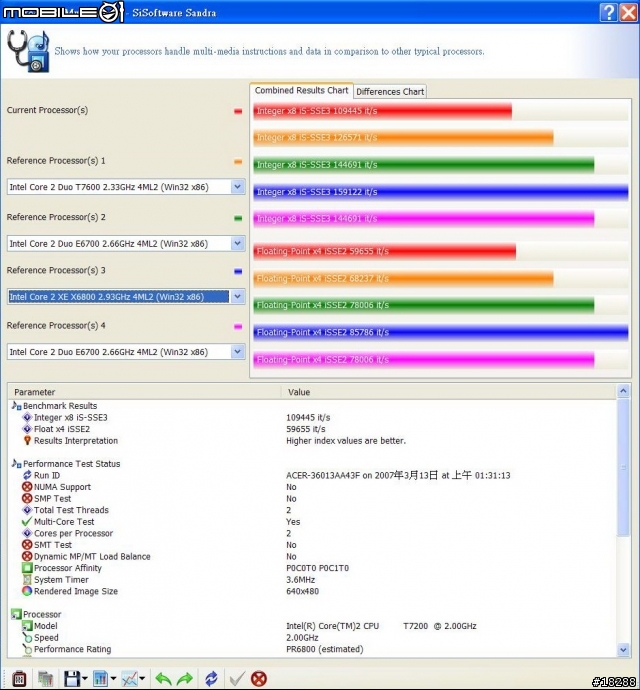Click the SMP Test red X icon
This screenshot has height=690, width=640.
[27, 498]
